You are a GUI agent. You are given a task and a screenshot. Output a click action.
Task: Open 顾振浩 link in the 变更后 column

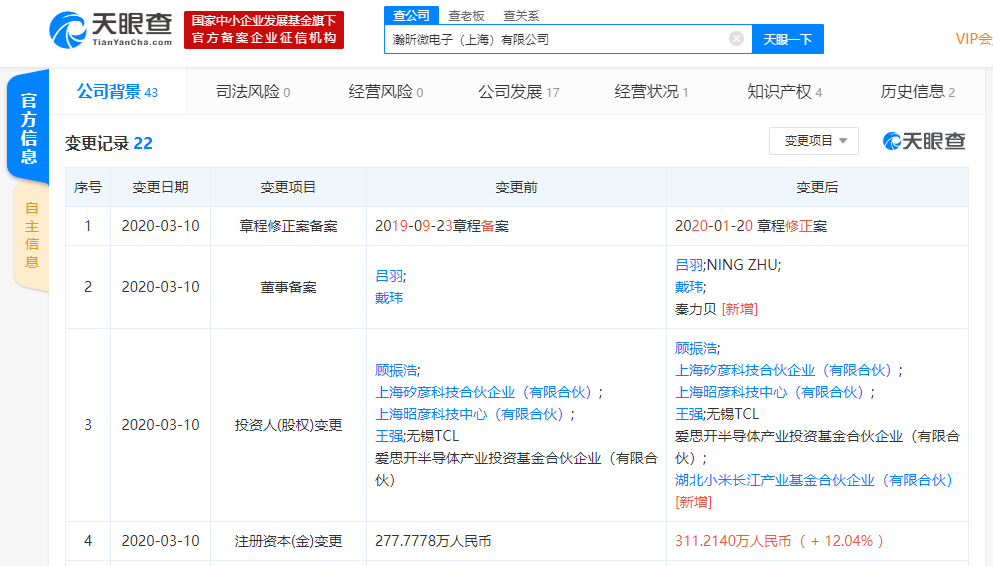point(696,348)
